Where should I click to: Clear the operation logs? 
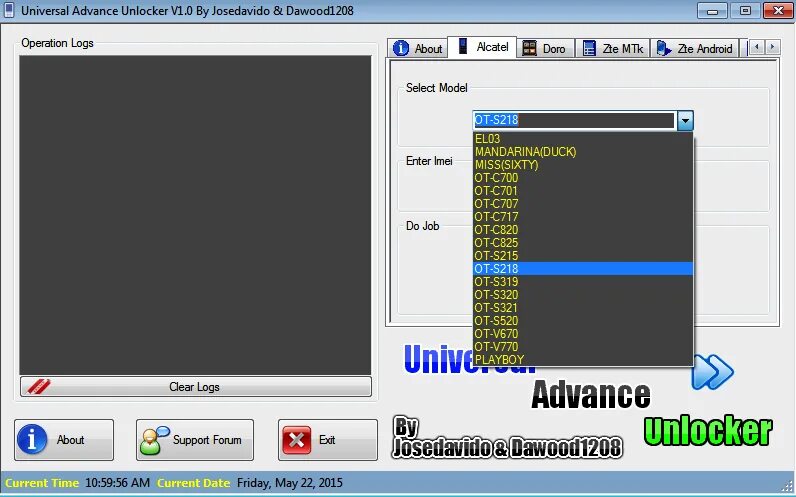196,387
